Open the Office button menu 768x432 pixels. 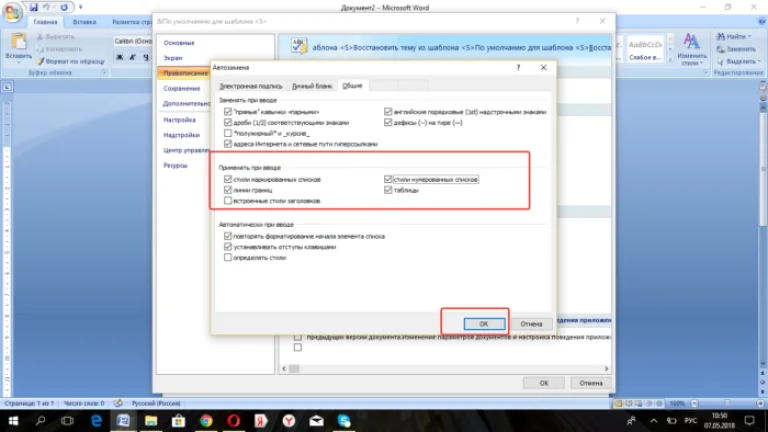(x=12, y=12)
